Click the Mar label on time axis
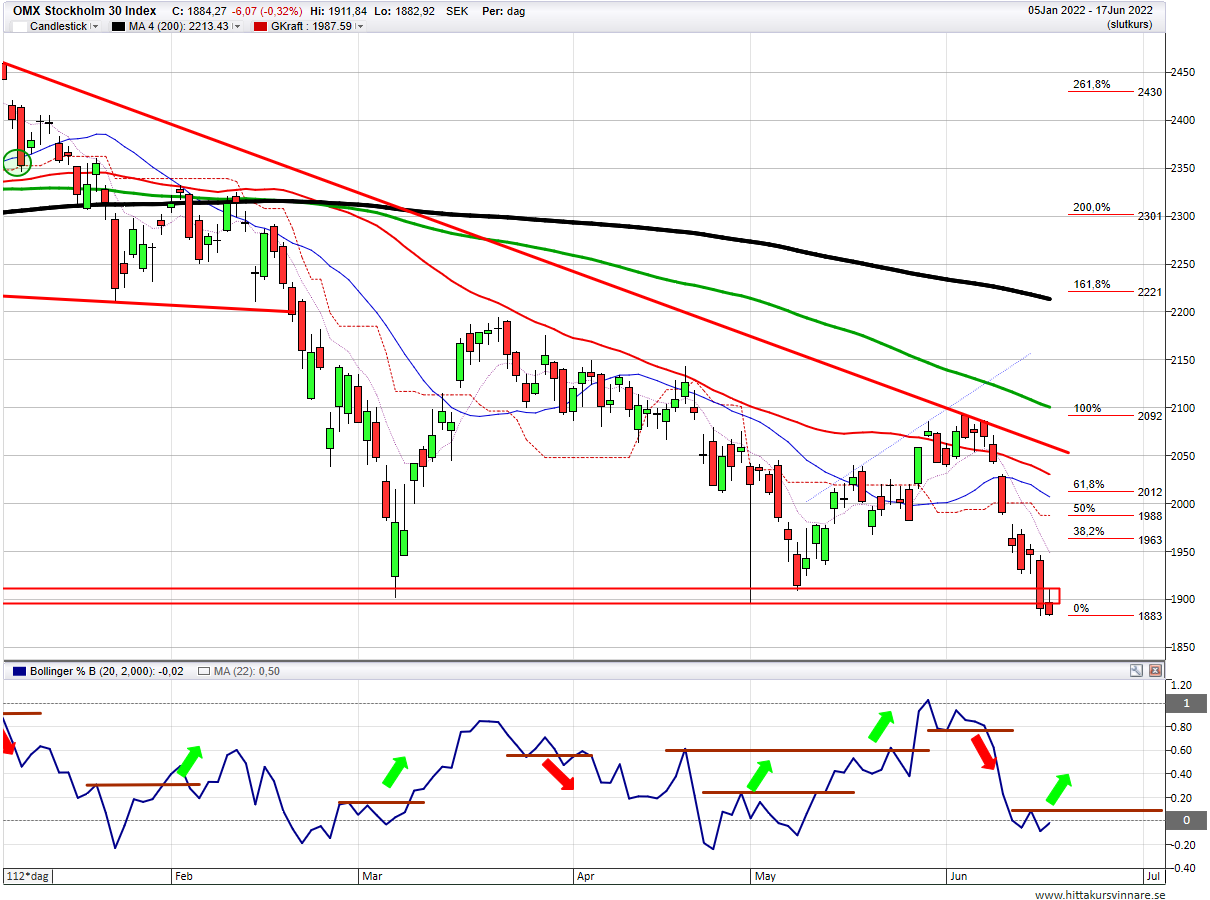1210x900 pixels. 372,874
